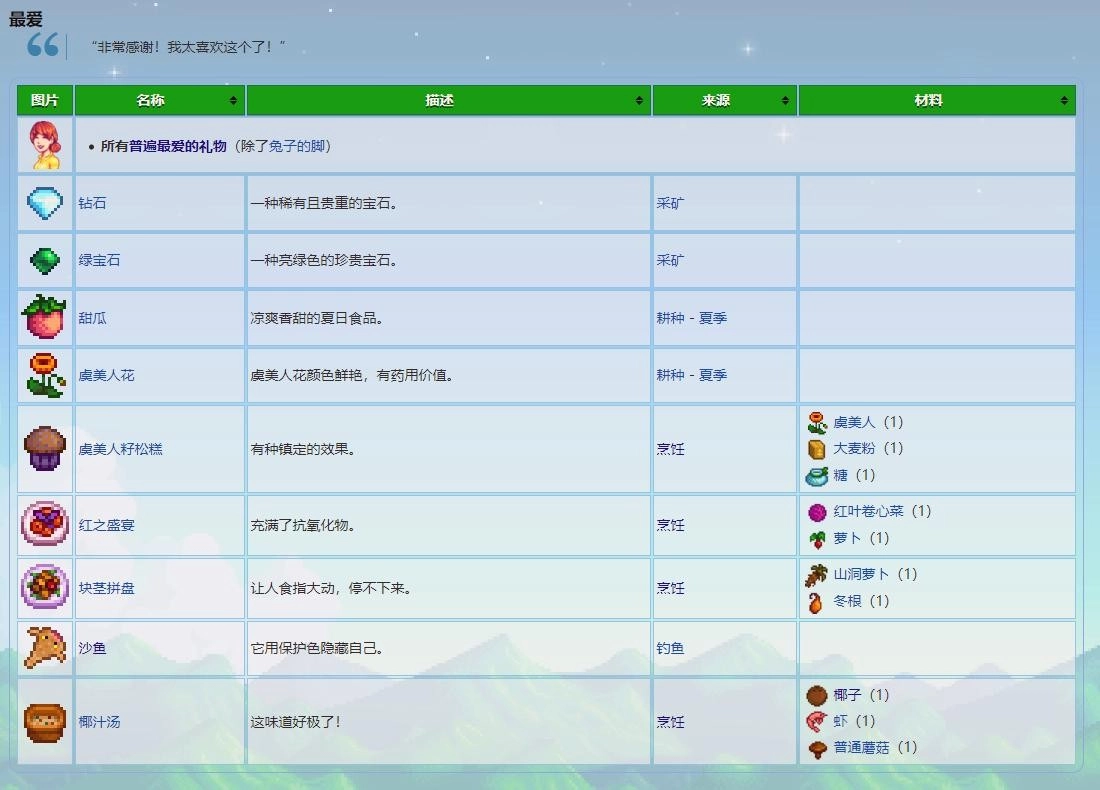Click the Sandfish image
This screenshot has width=1100, height=790.
[x=44, y=648]
